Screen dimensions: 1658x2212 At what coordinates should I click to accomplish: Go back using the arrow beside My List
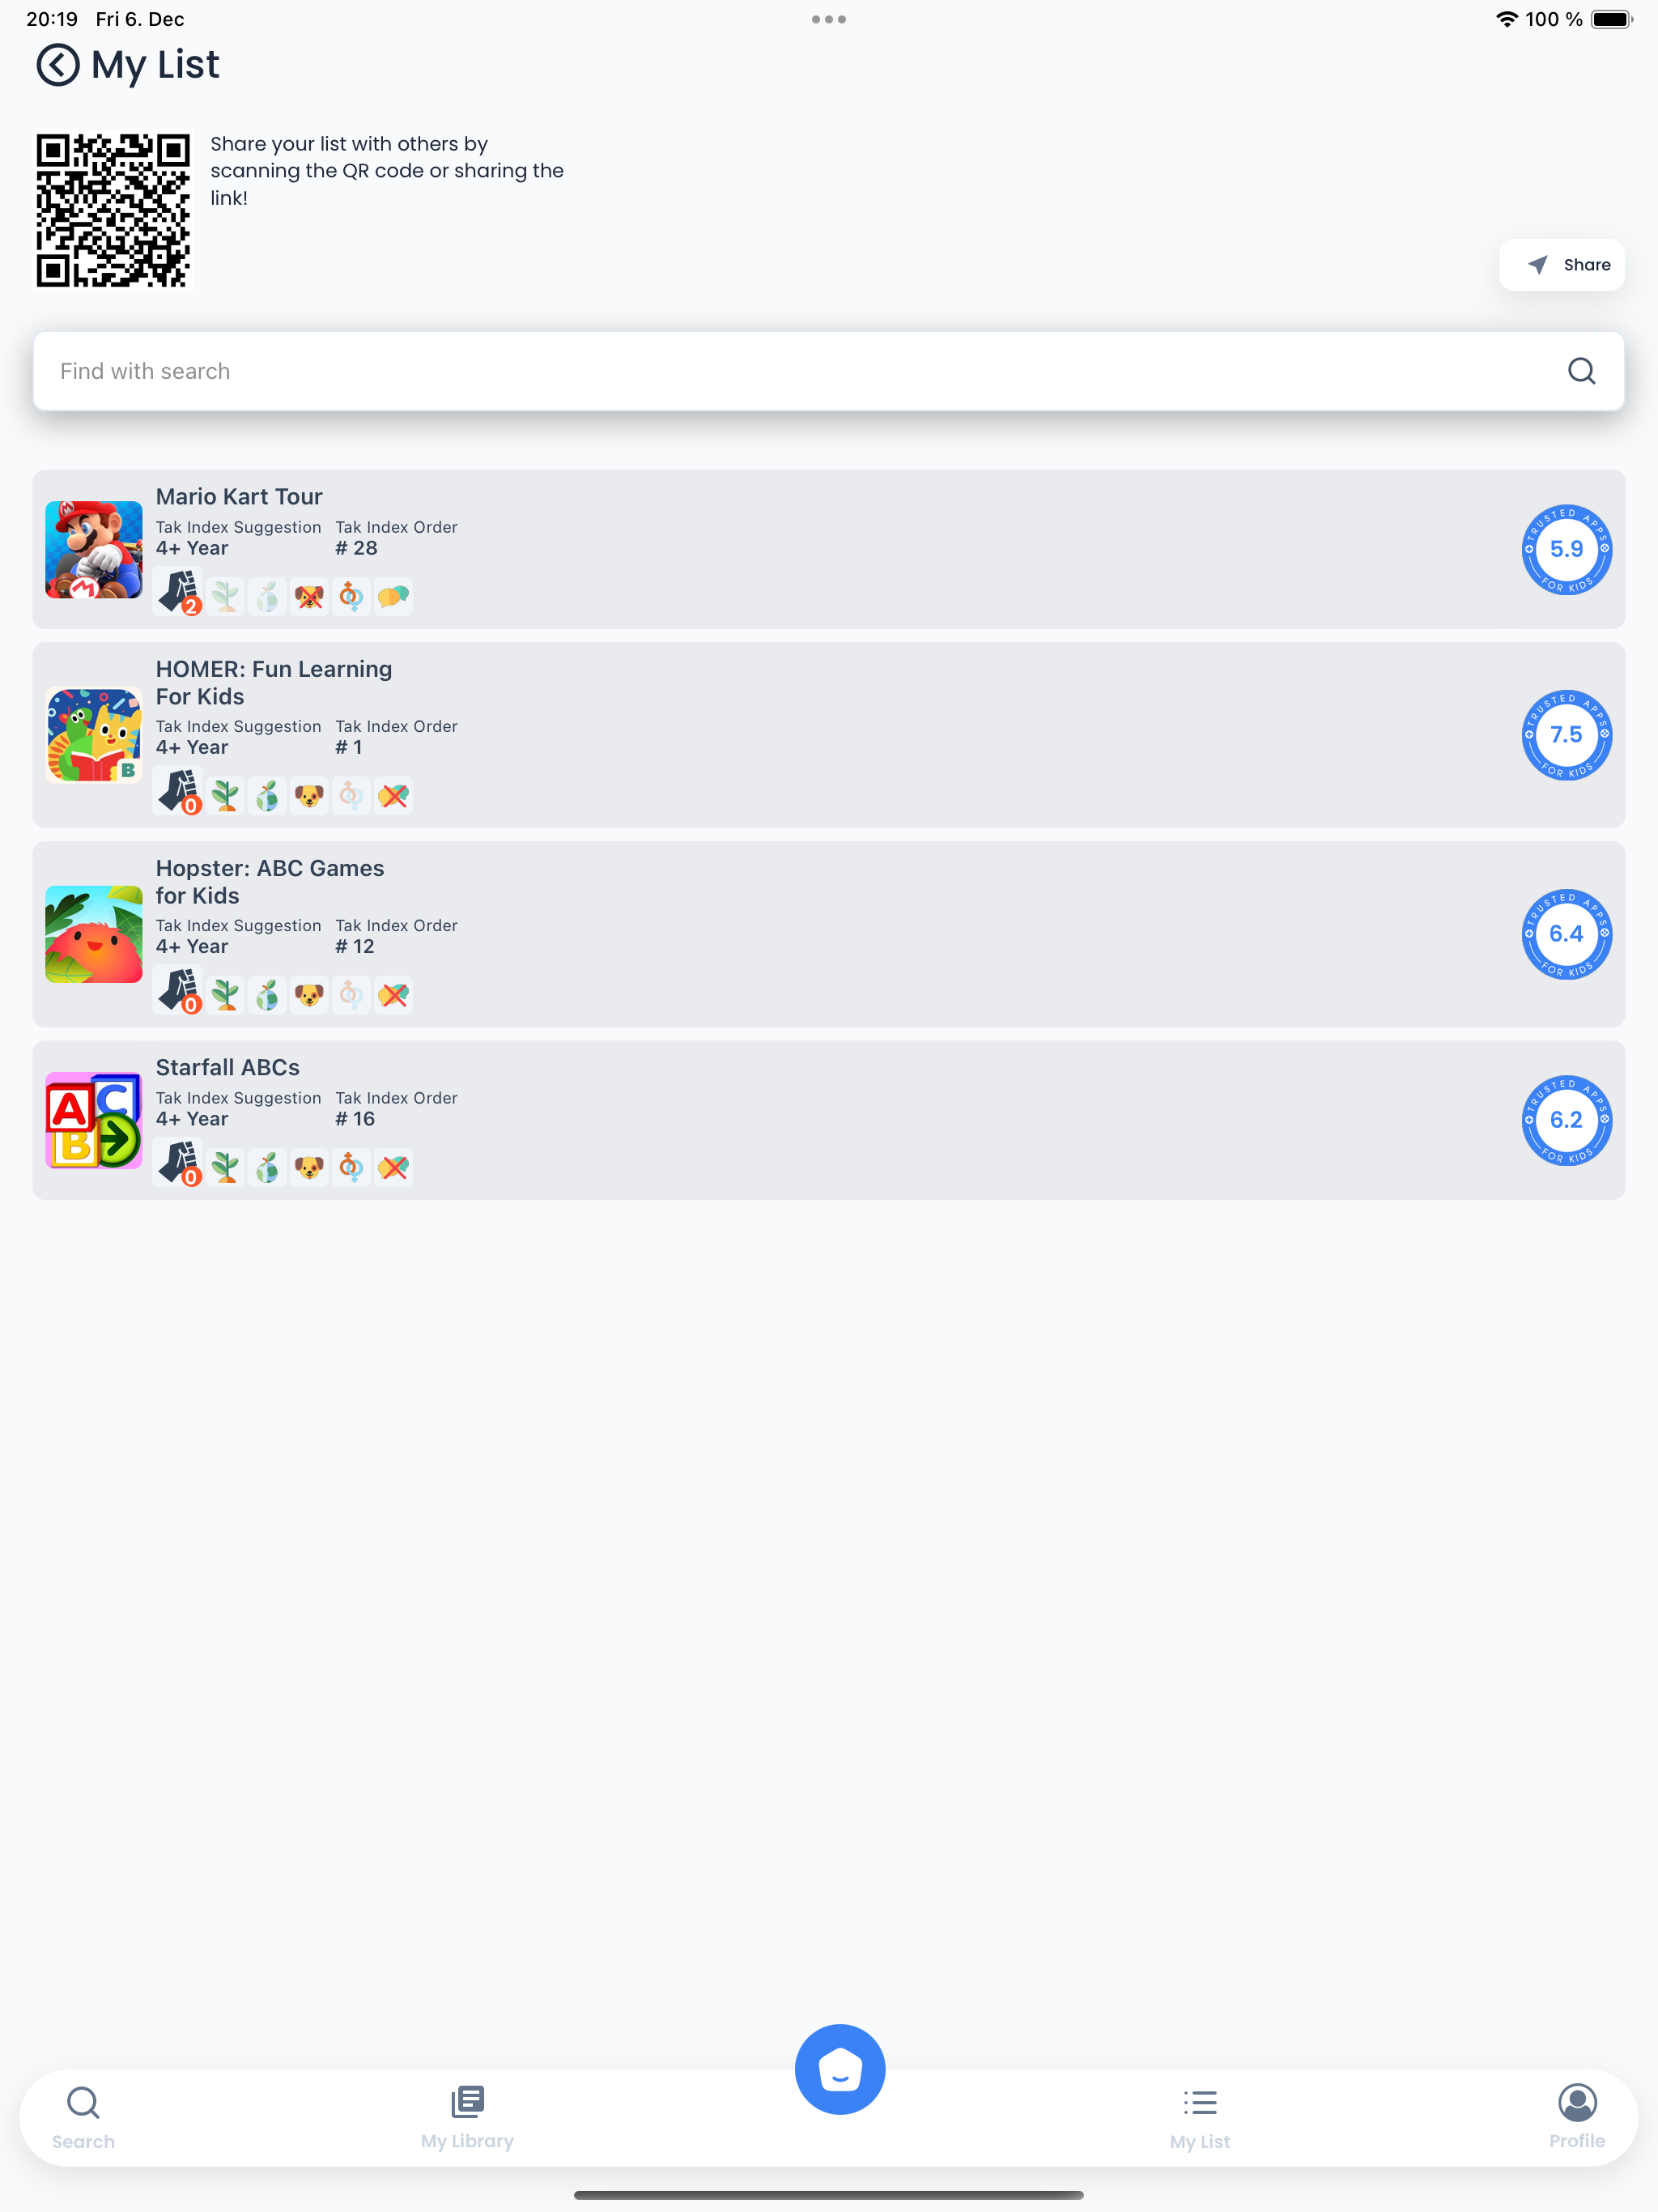(x=58, y=65)
